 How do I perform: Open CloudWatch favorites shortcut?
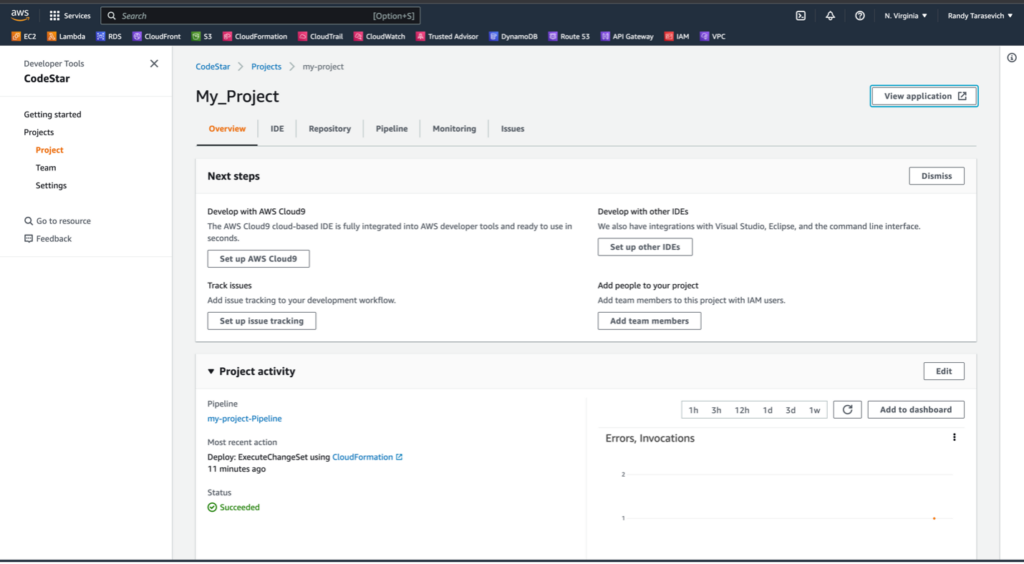click(x=380, y=37)
